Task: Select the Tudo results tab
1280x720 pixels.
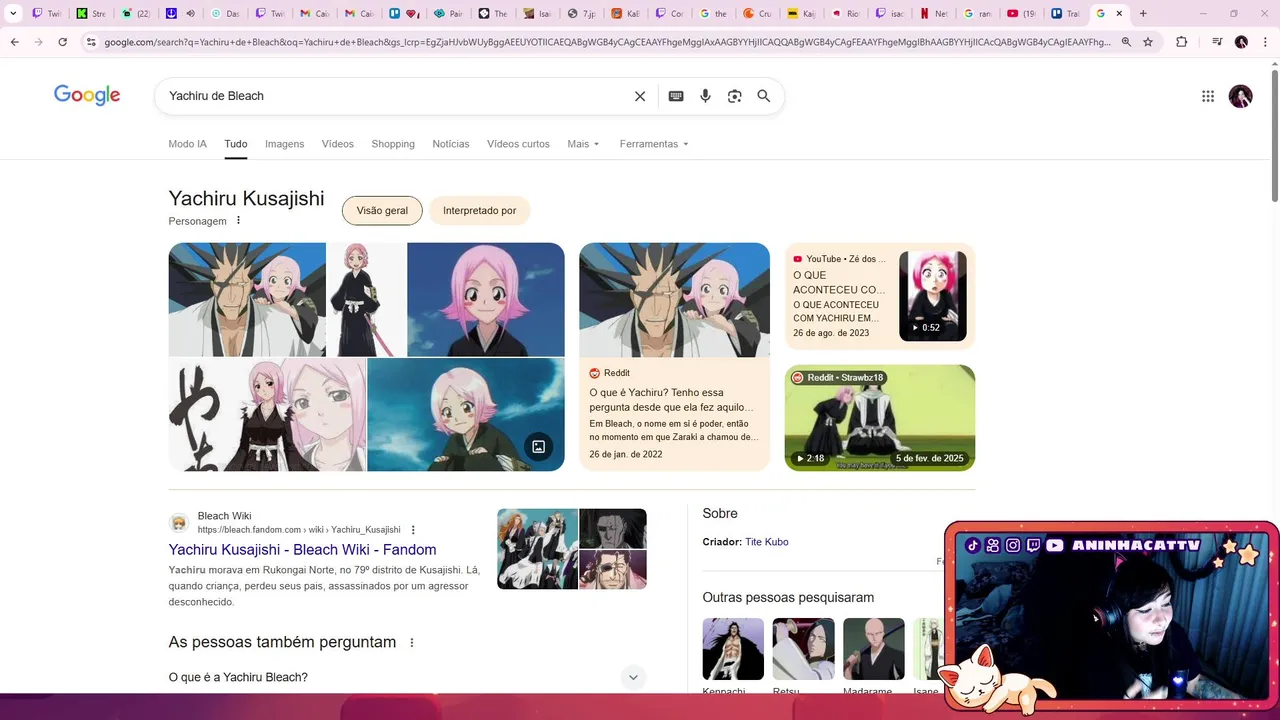Action: (x=236, y=144)
